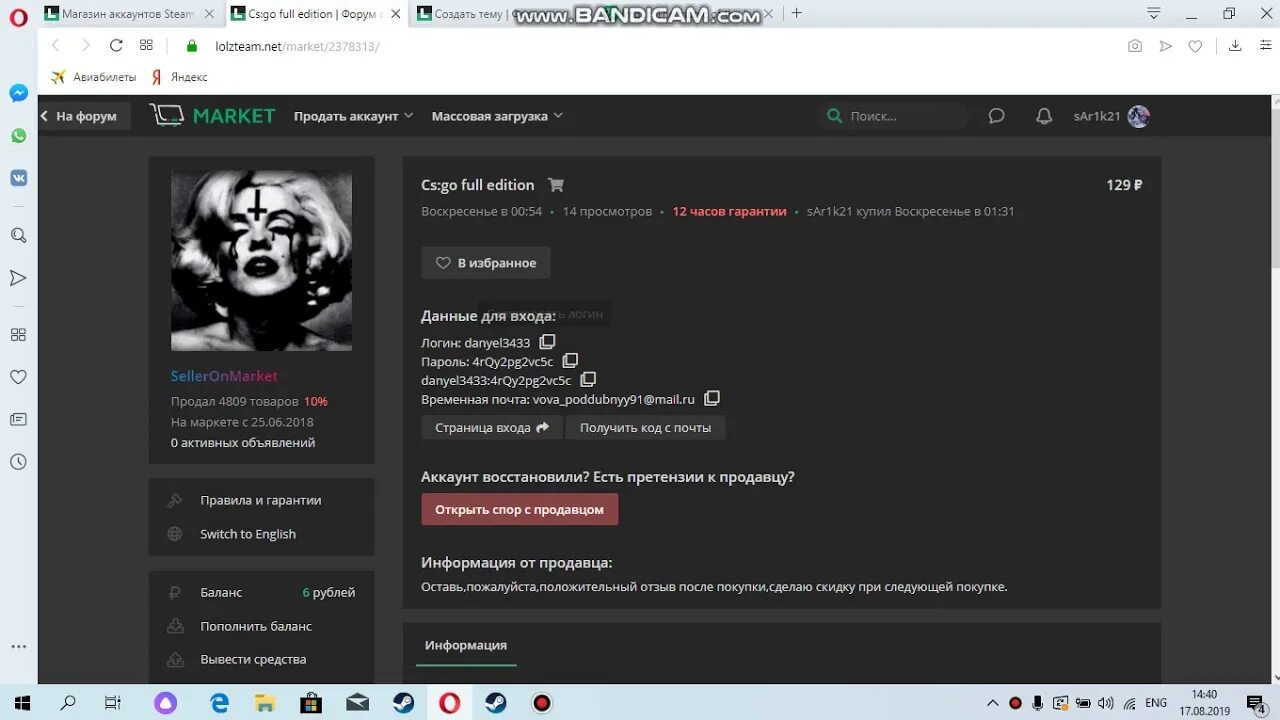Expand the Продать аккаунт dropdown
This screenshot has width=1280, height=720.
(x=353, y=116)
